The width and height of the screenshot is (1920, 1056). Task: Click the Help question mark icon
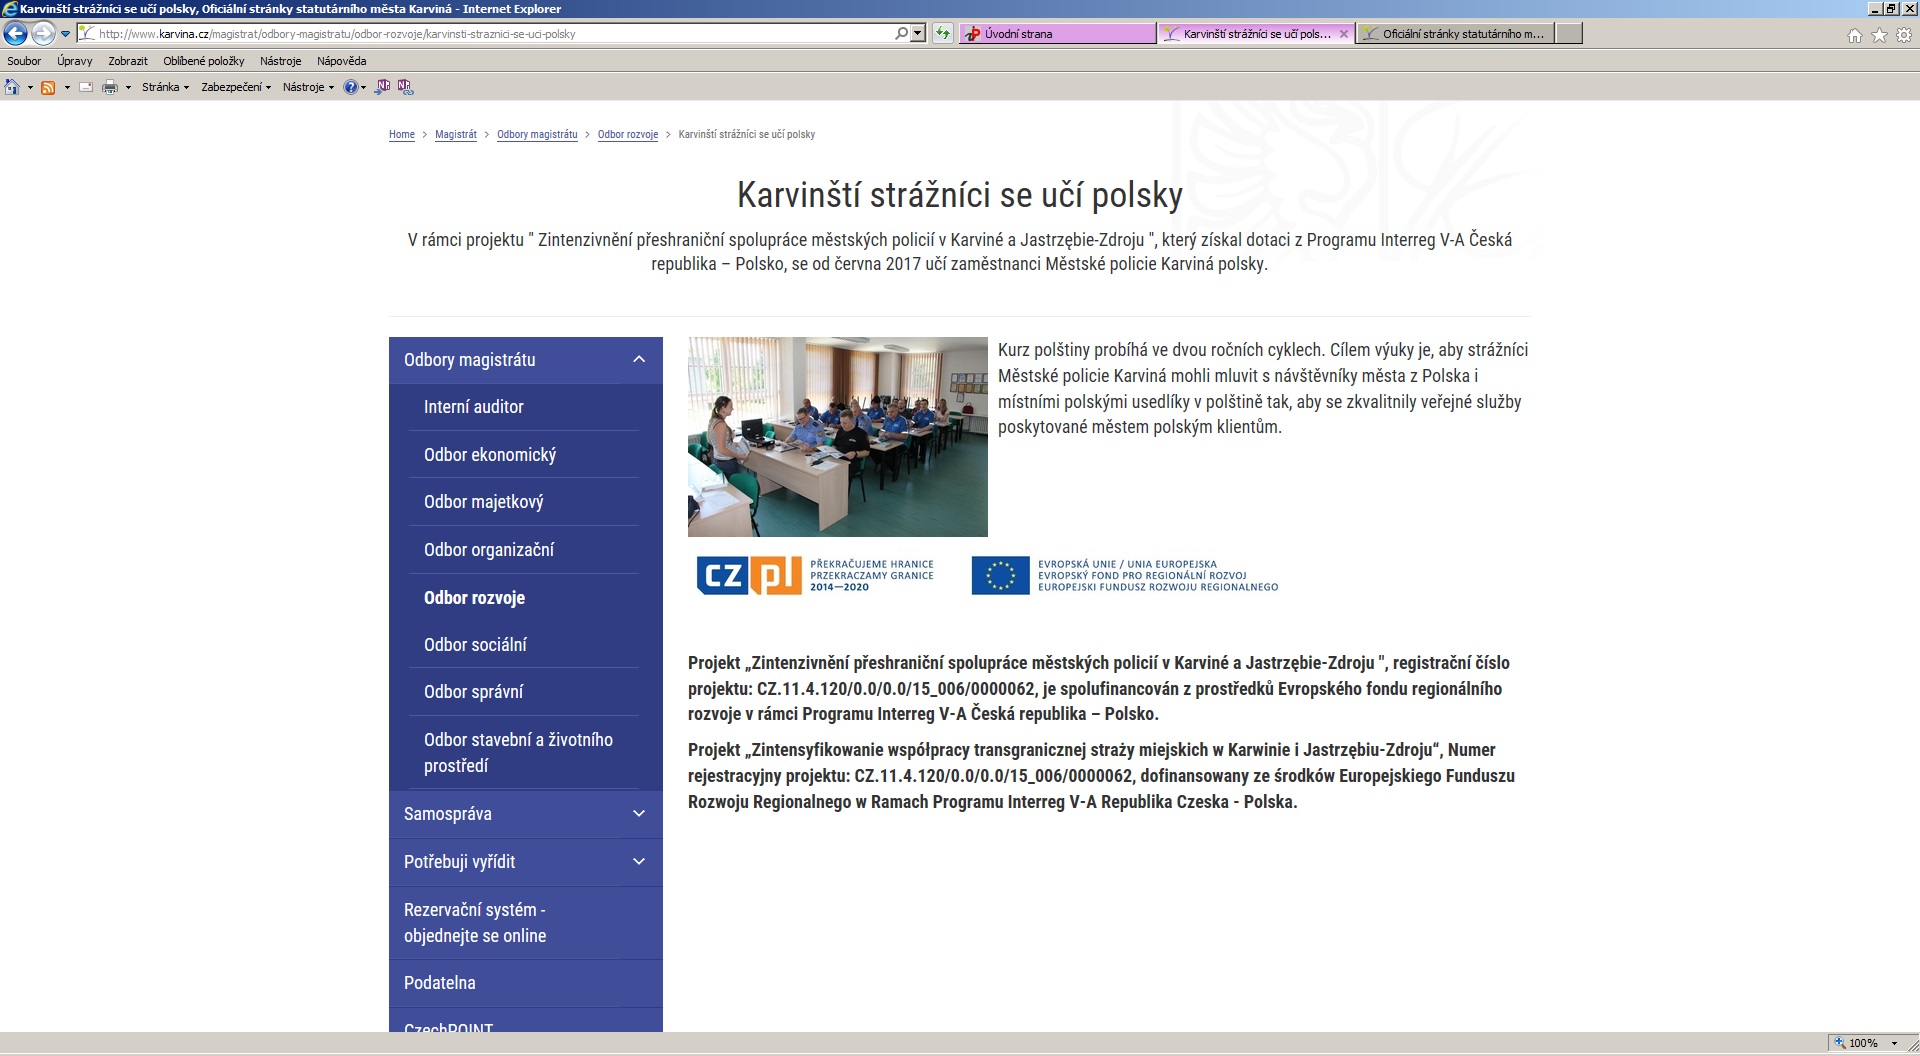350,87
